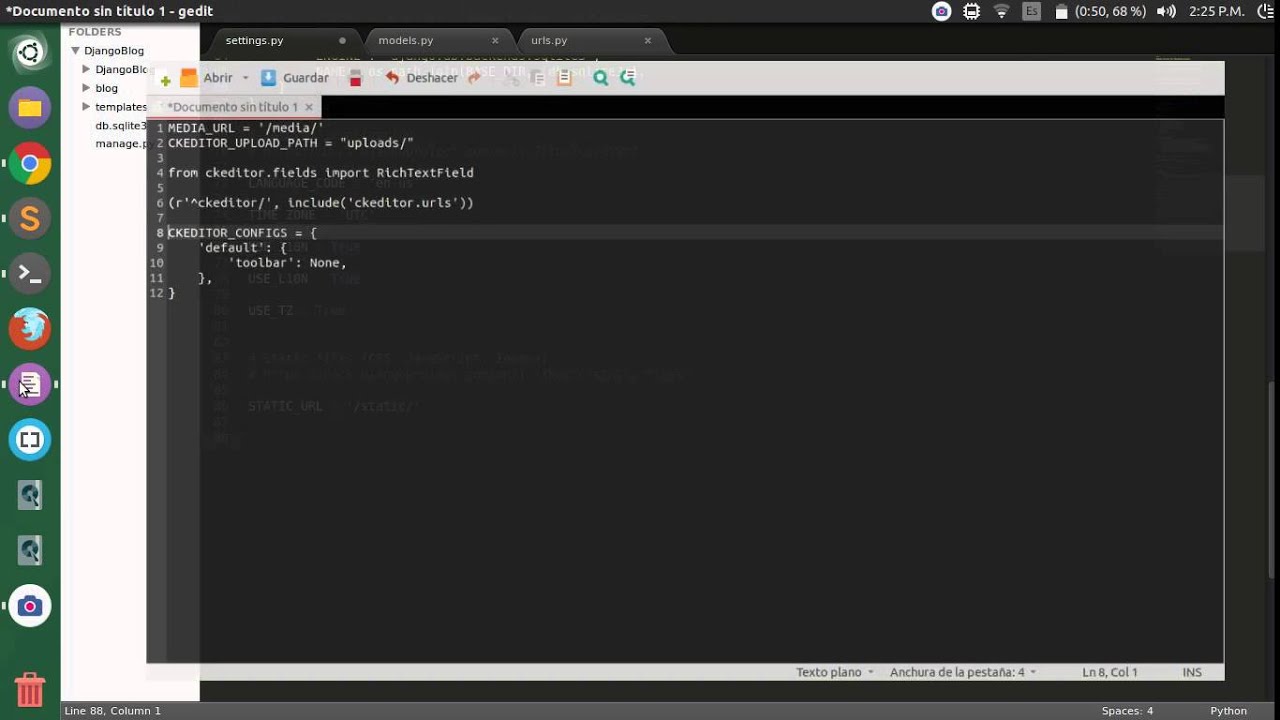This screenshot has height=720, width=1280.
Task: Open the Es keyboard layout indicator
Action: 1032,11
